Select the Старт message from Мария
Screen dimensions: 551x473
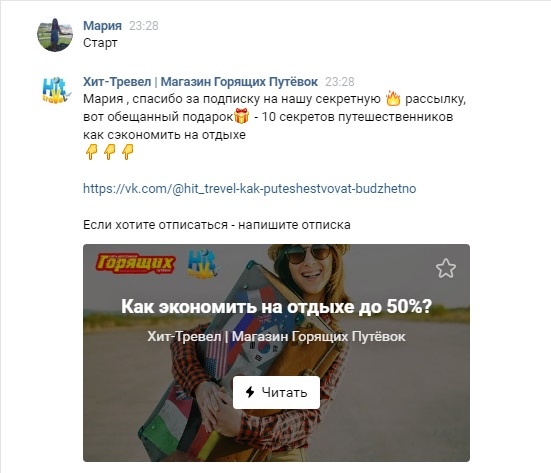click(x=100, y=43)
